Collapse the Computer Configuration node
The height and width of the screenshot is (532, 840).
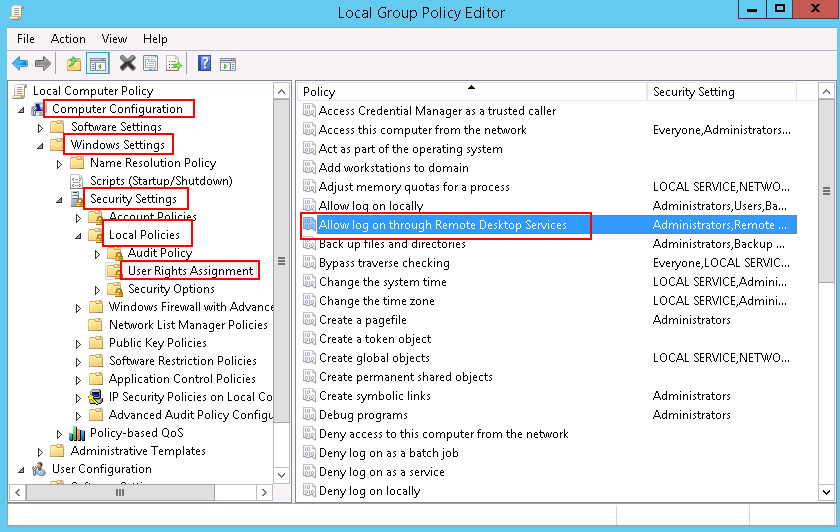[x=21, y=110]
